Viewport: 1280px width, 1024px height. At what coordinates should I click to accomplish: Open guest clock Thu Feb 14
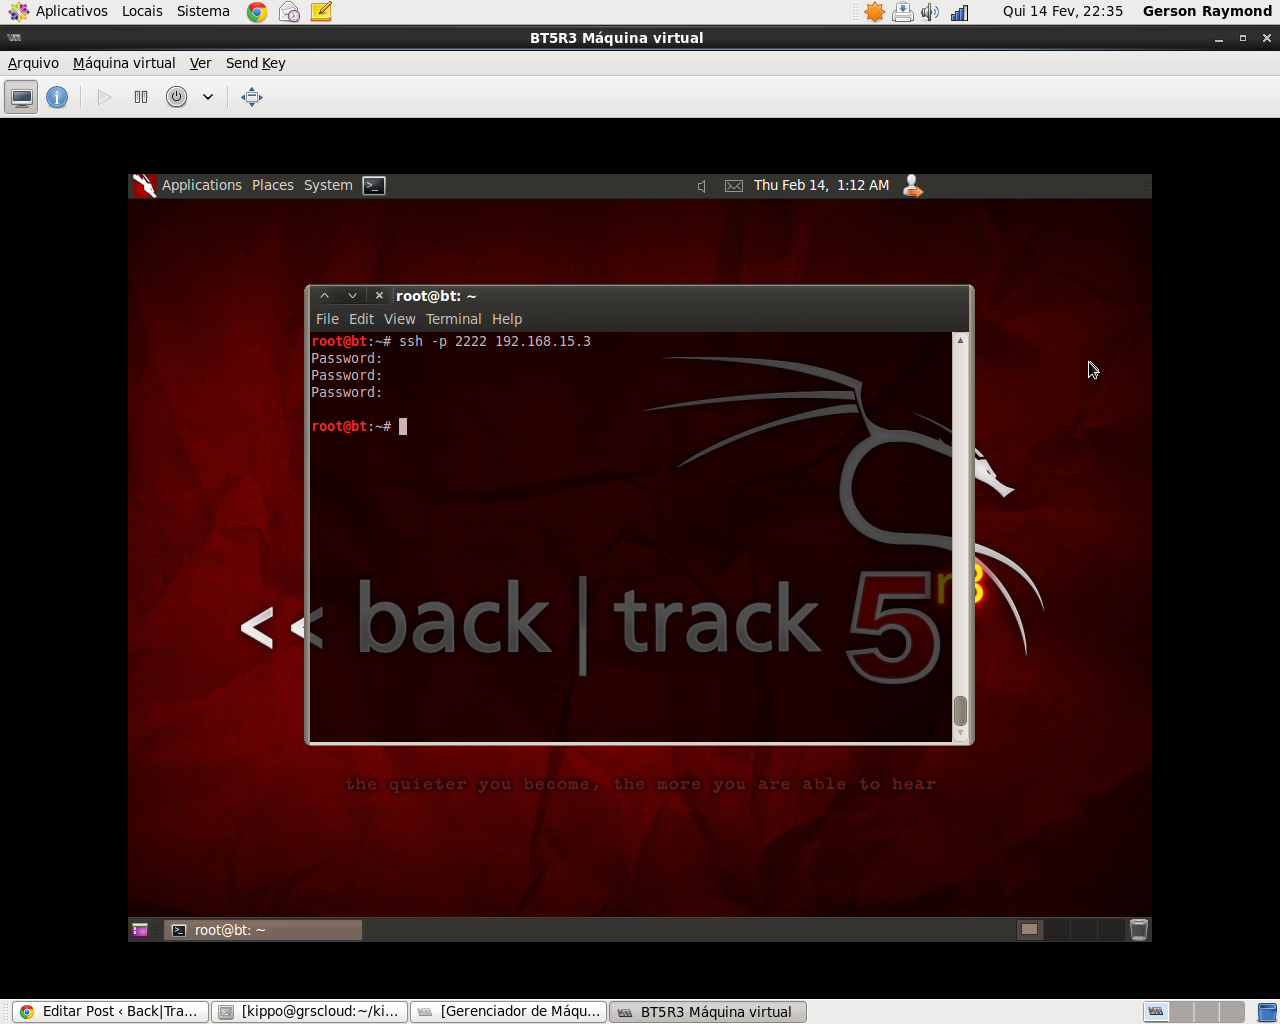click(821, 185)
